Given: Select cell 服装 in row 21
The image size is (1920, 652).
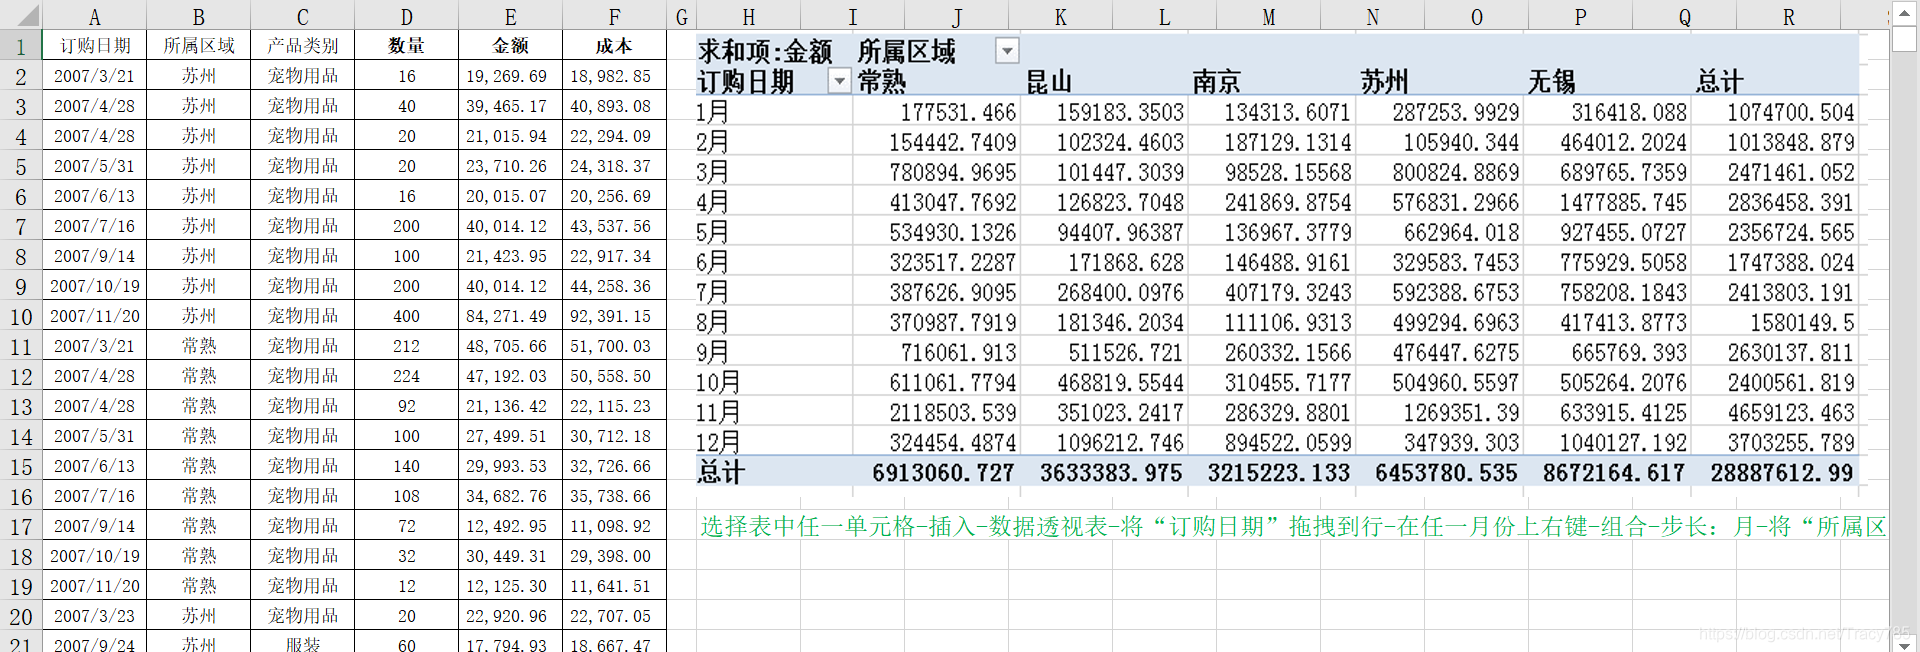Looking at the screenshot, I should pos(302,645).
